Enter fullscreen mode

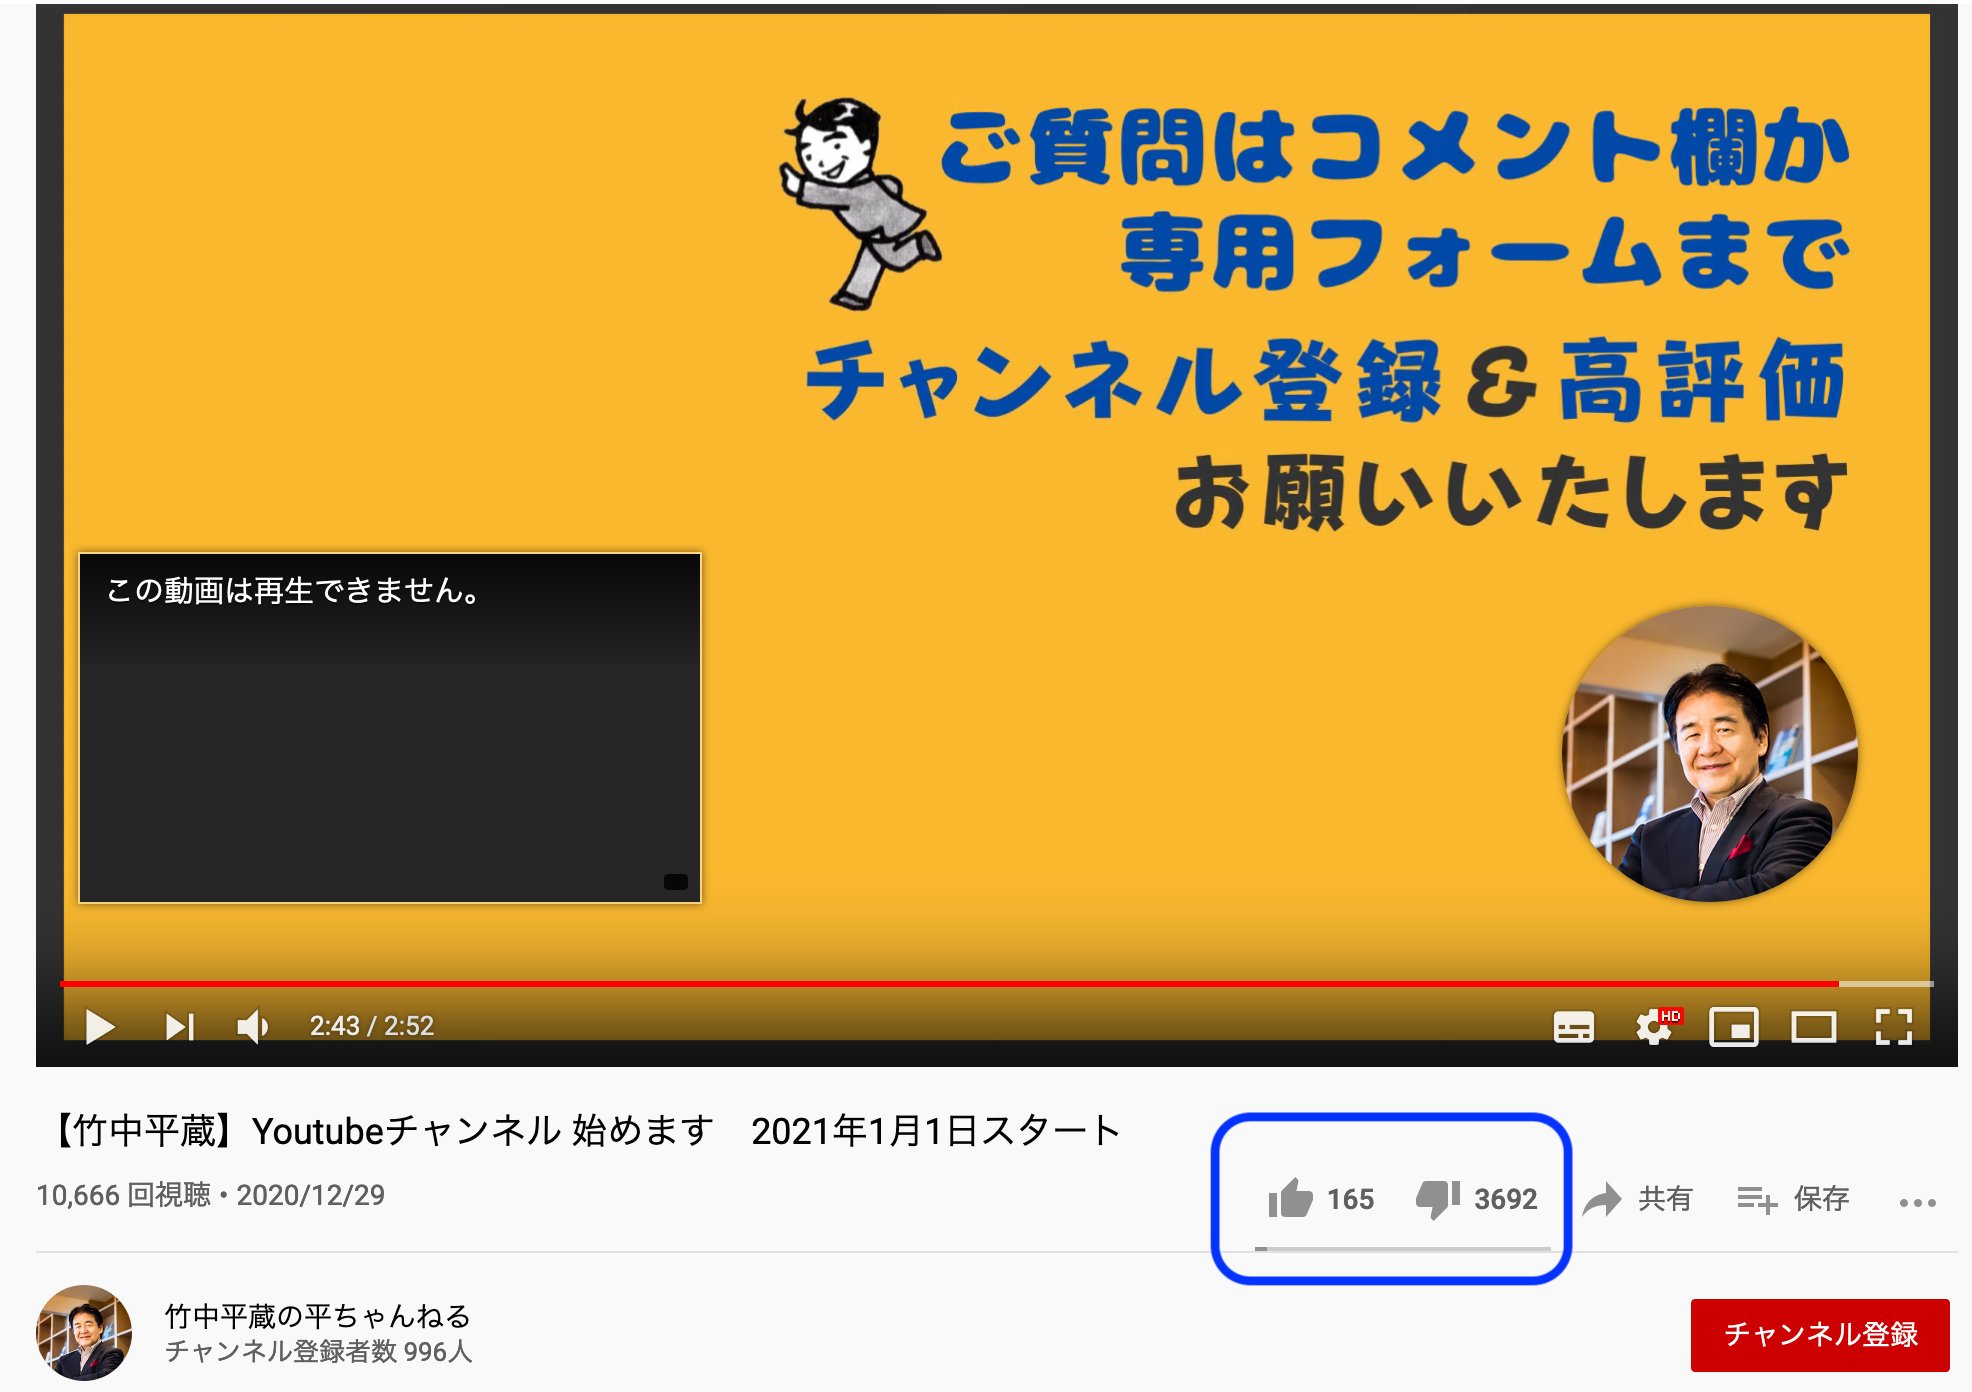(x=1893, y=1027)
